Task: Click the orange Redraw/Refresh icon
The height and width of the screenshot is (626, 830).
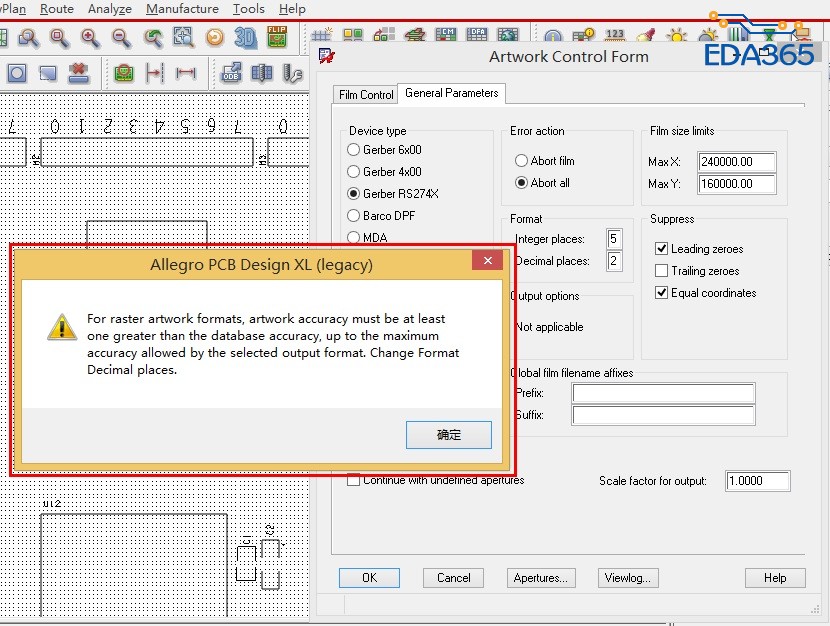Action: click(x=215, y=37)
